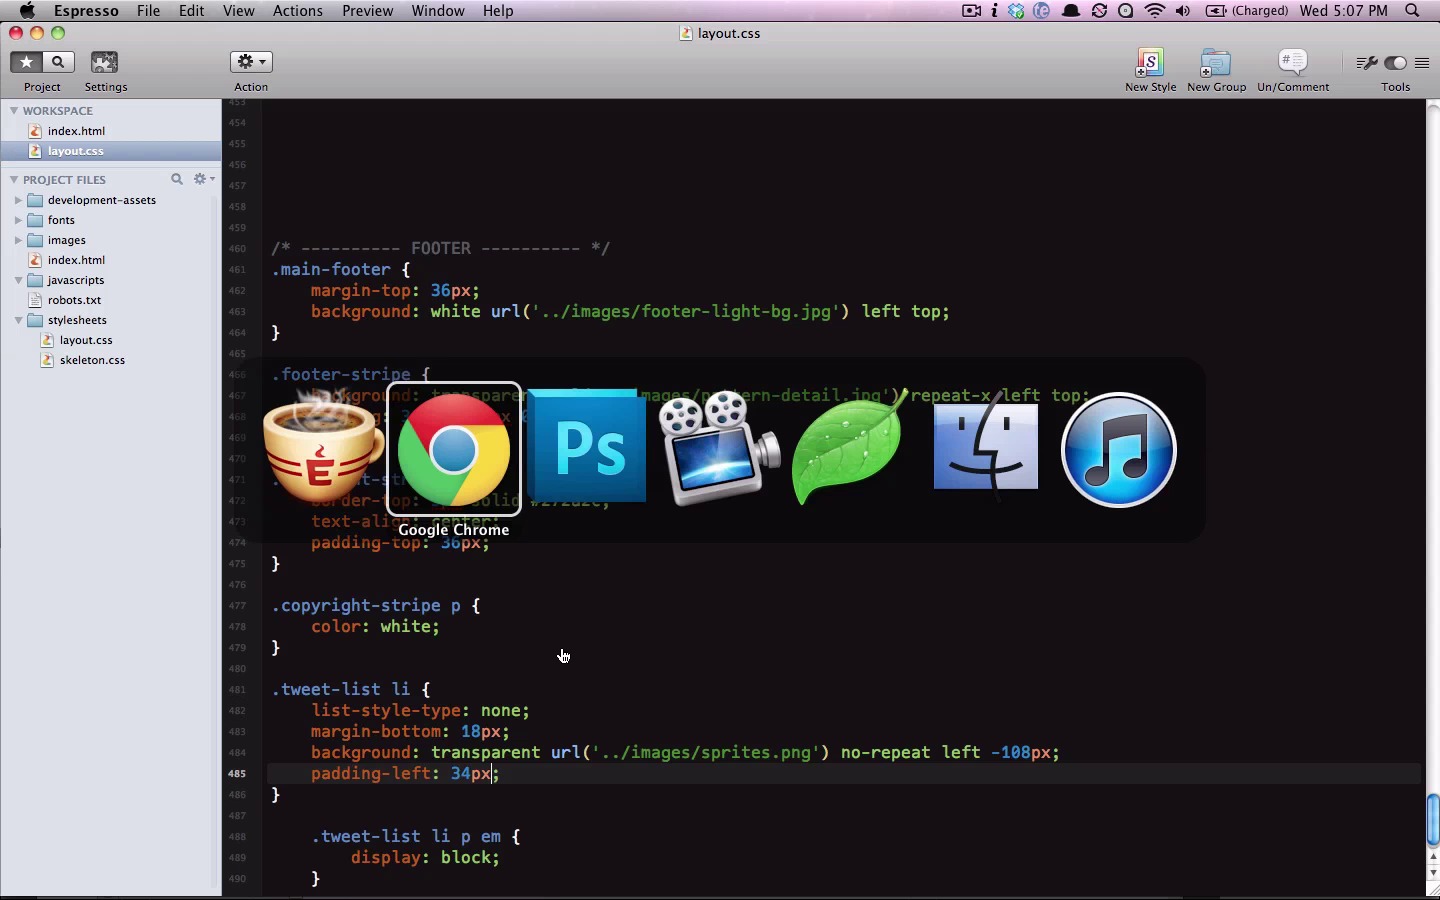Click the New Style toolbar icon

point(1150,63)
